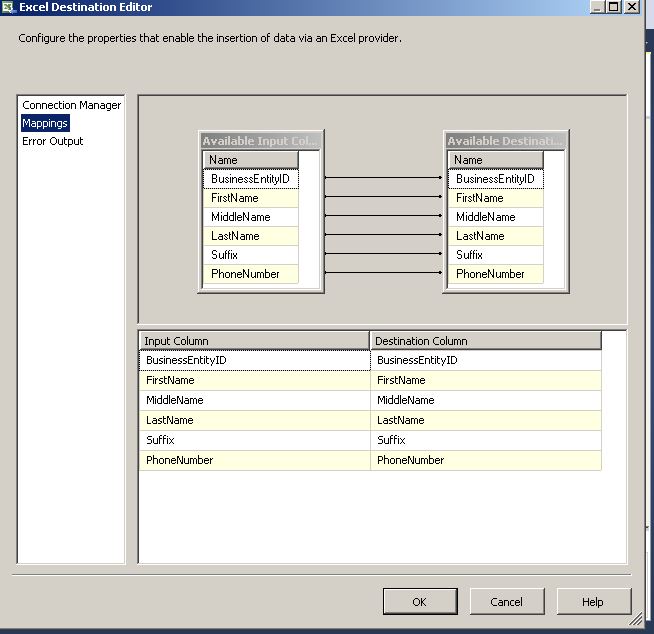Open PhoneNumber Input Column cell dropdown
The image size is (654, 634).
click(255, 460)
